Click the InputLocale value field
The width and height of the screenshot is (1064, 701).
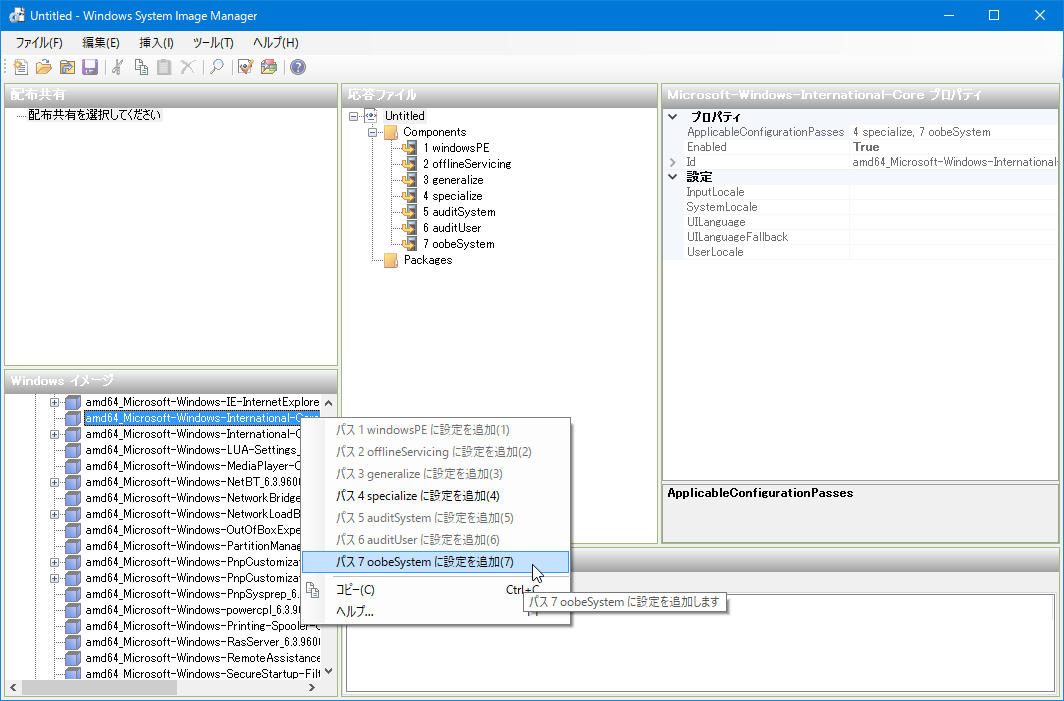pos(953,192)
